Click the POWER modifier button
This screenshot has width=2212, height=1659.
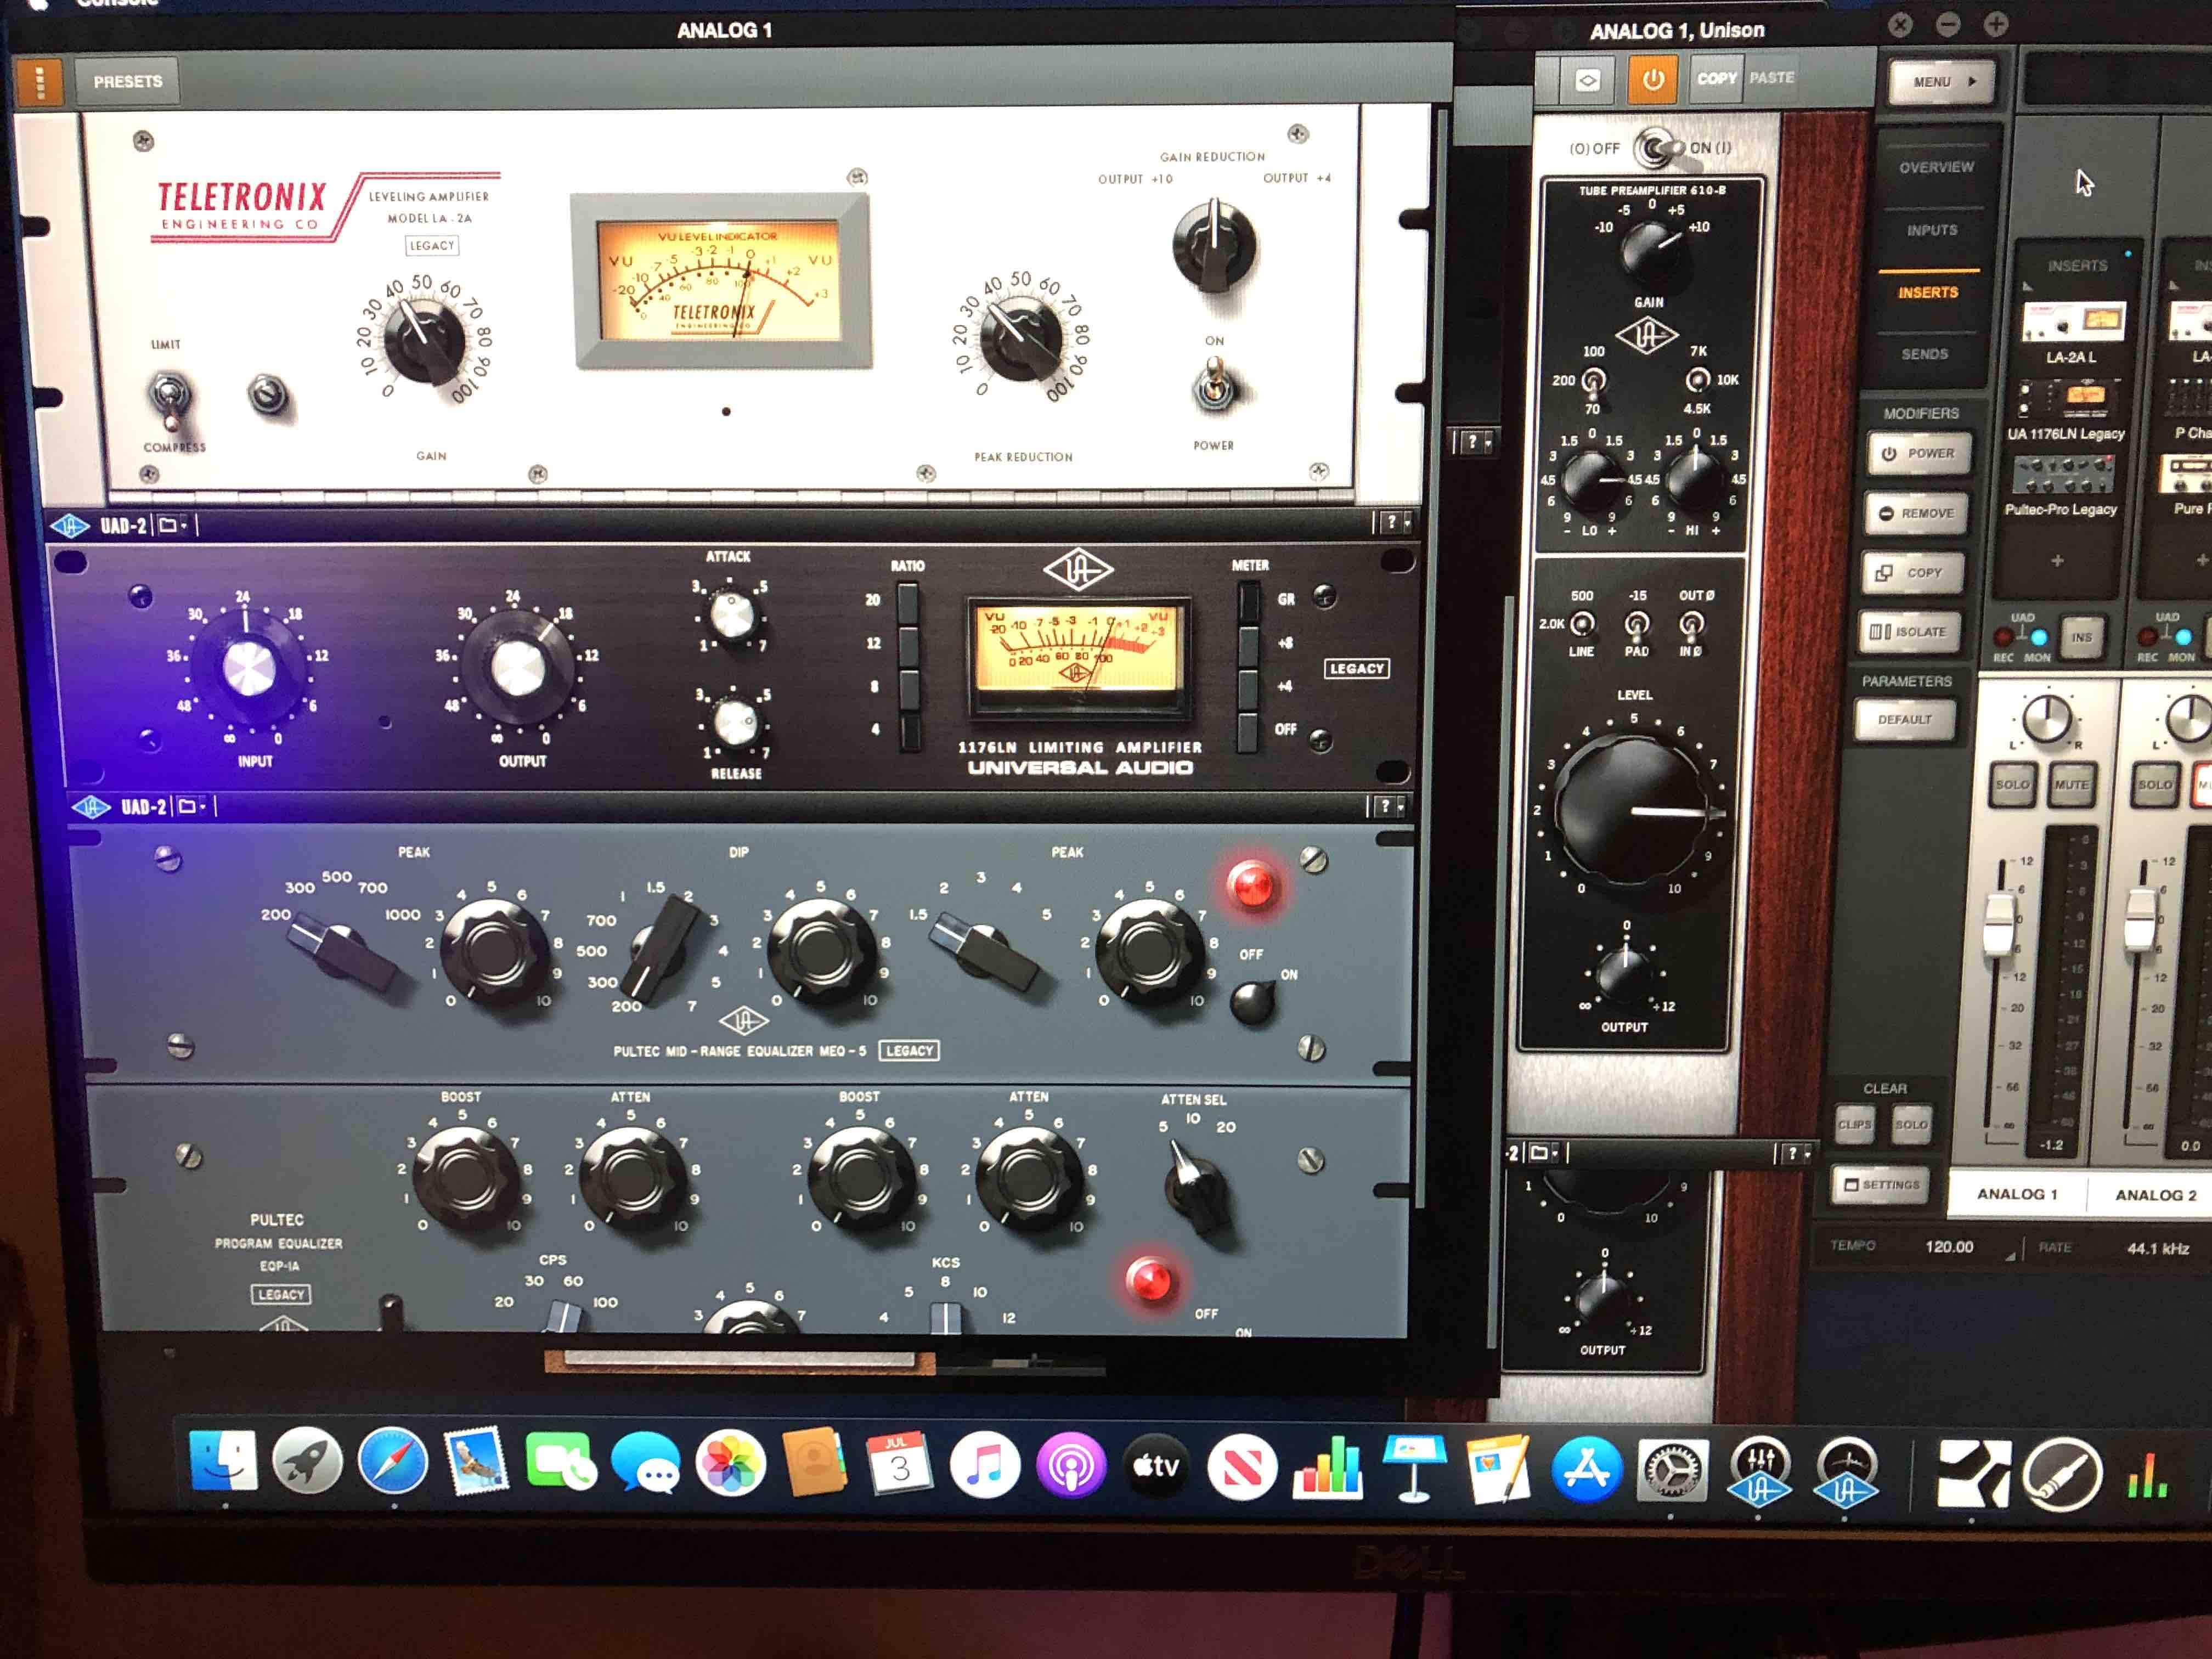(1920, 453)
